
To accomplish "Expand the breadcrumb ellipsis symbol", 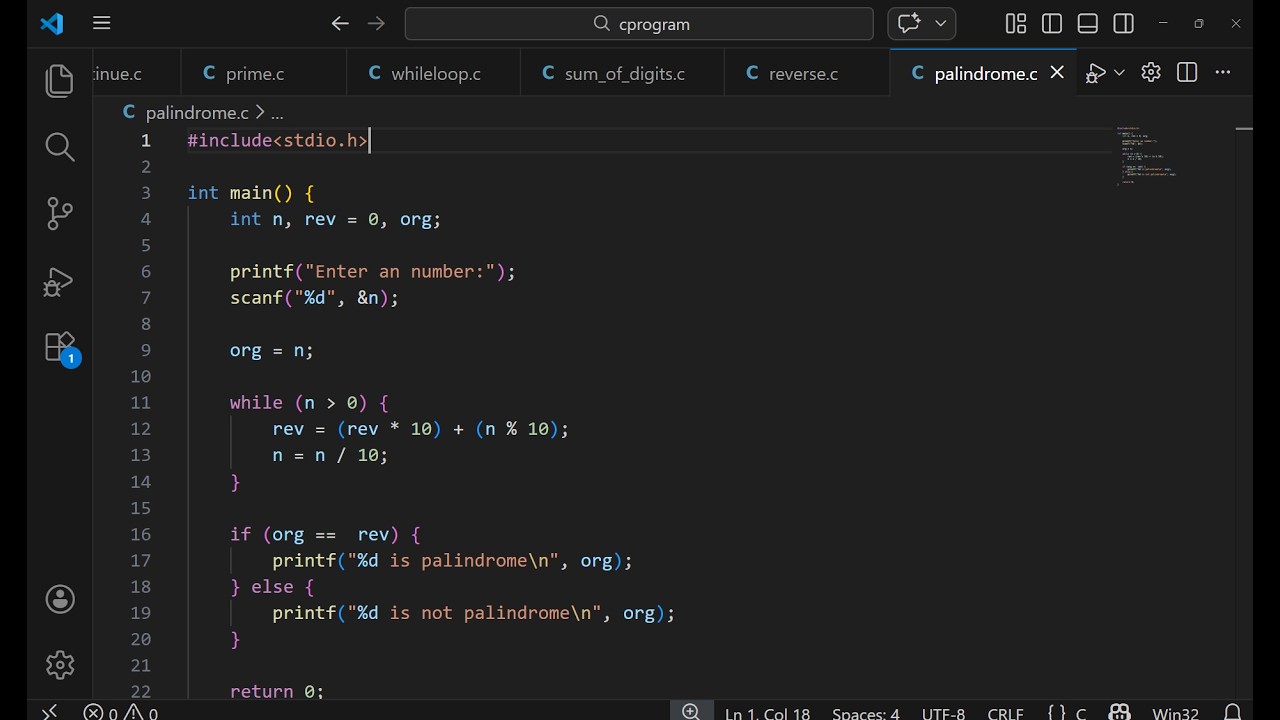I will tap(277, 113).
